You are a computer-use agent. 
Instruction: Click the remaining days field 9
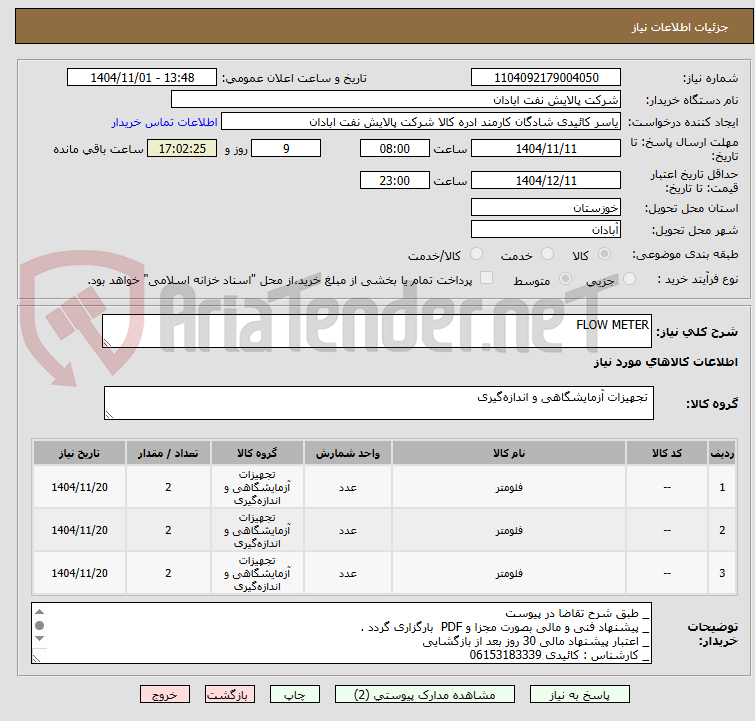pyautogui.click(x=286, y=148)
